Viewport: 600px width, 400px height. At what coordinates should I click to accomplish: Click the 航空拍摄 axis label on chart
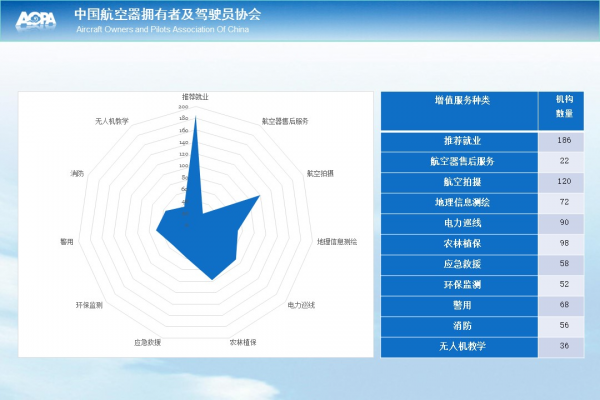pos(320,173)
